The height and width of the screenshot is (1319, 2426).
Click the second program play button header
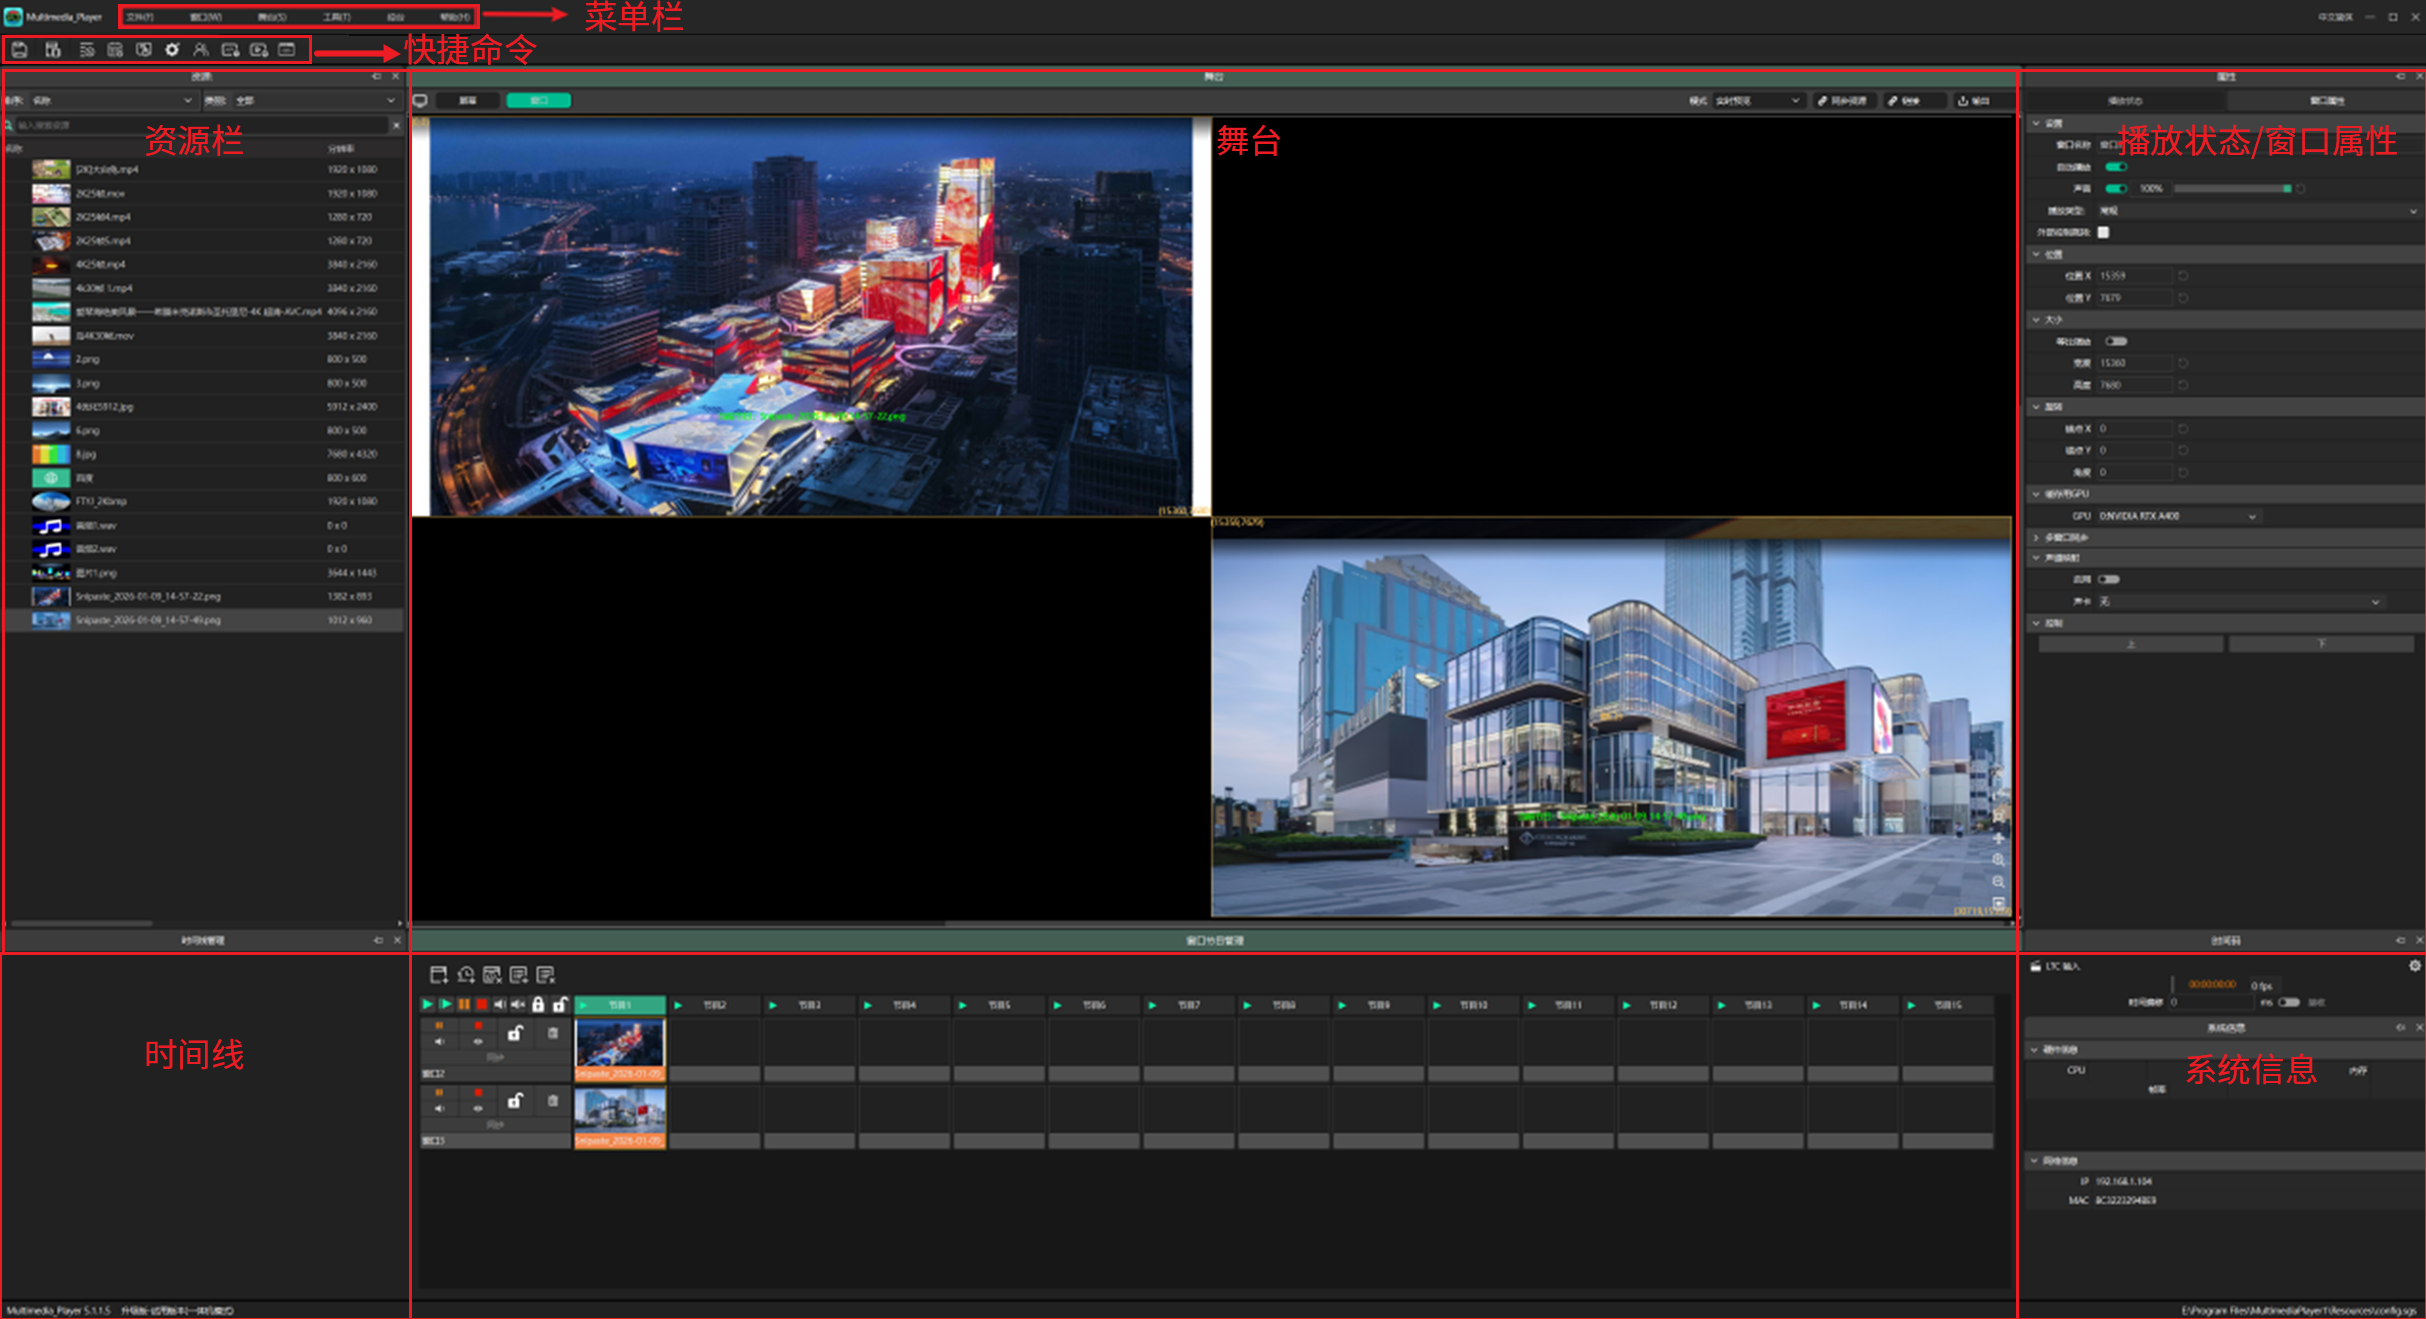point(679,1004)
